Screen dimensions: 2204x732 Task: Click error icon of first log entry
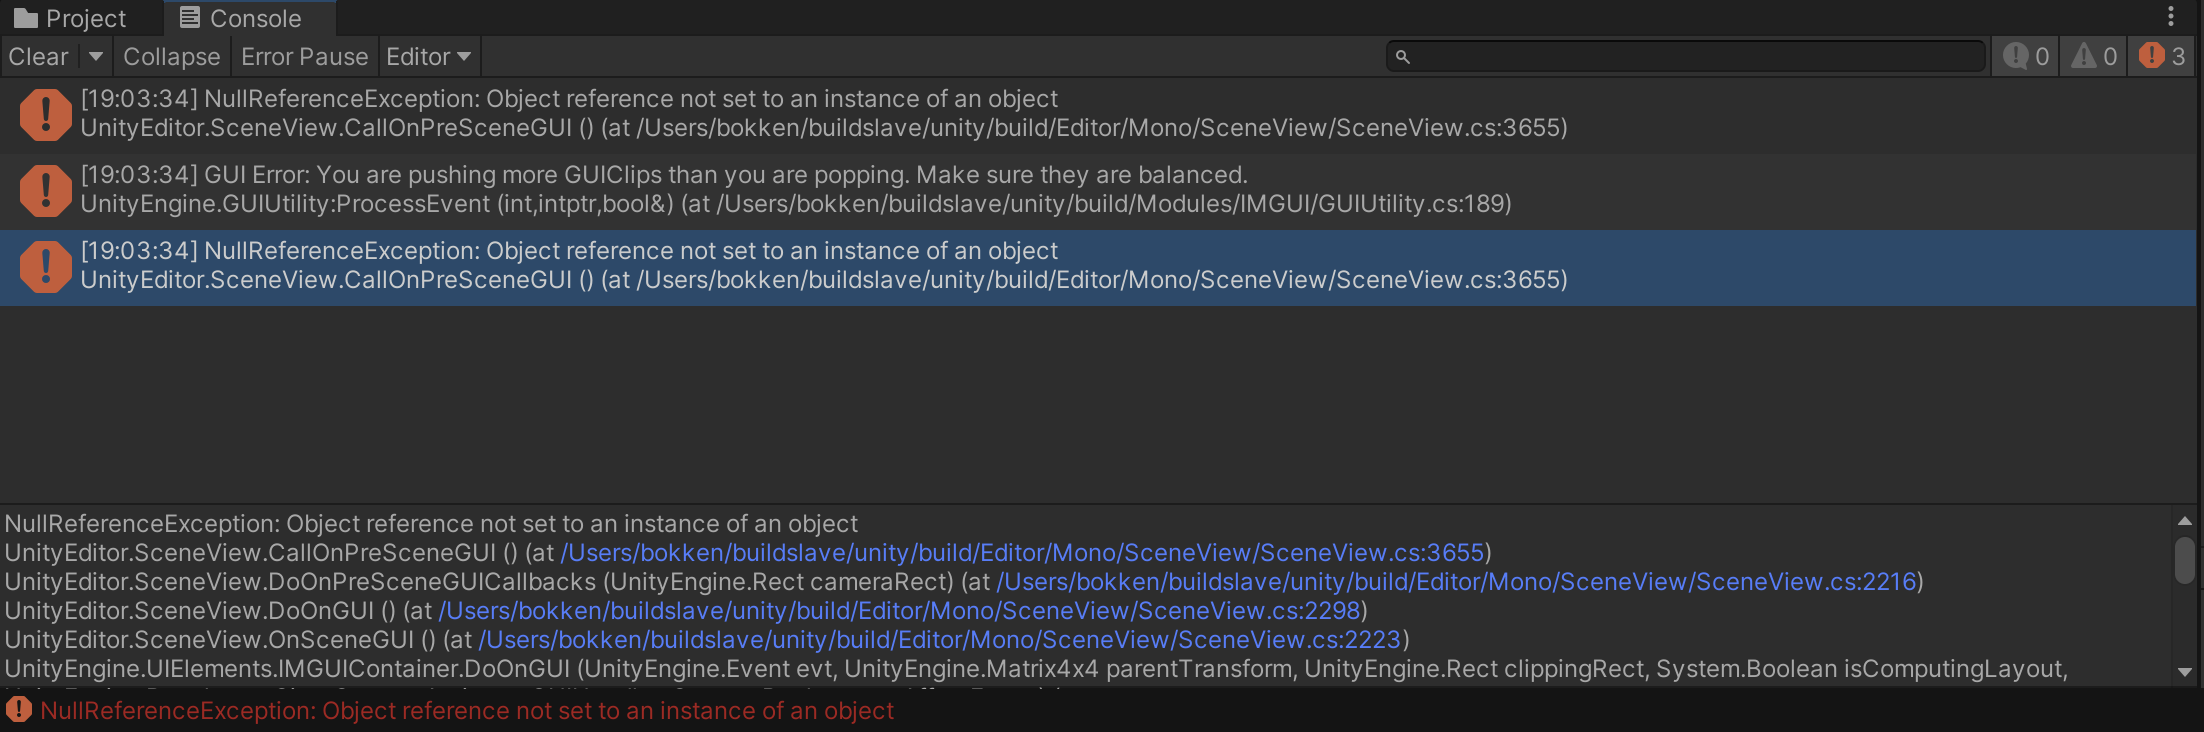45,114
